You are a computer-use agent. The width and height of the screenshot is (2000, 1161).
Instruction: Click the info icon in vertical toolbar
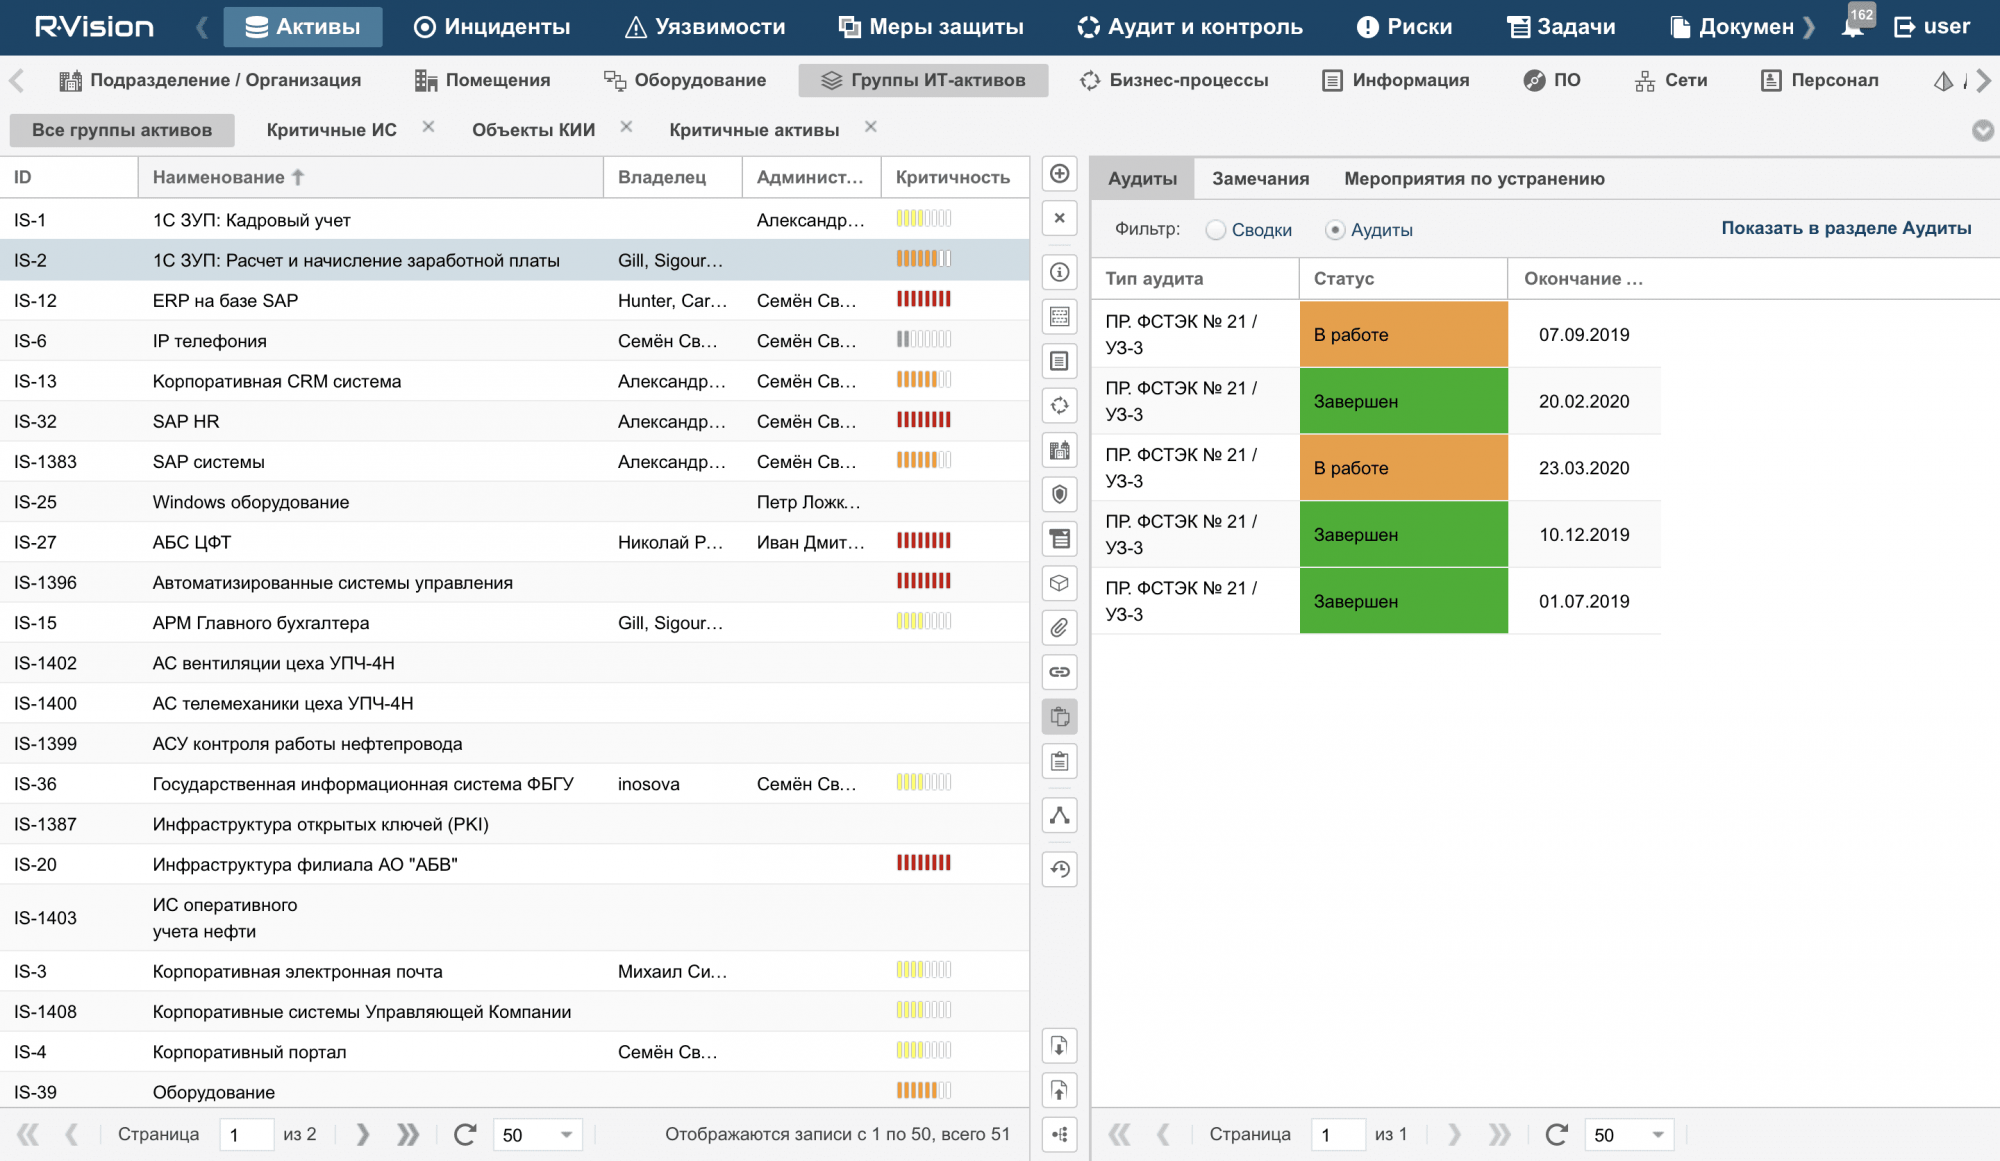(x=1059, y=272)
